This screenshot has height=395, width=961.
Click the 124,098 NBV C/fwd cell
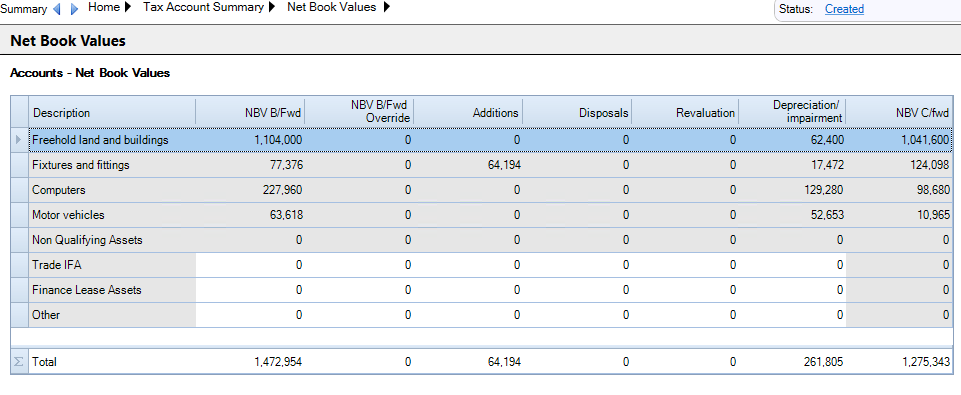pyautogui.click(x=900, y=165)
